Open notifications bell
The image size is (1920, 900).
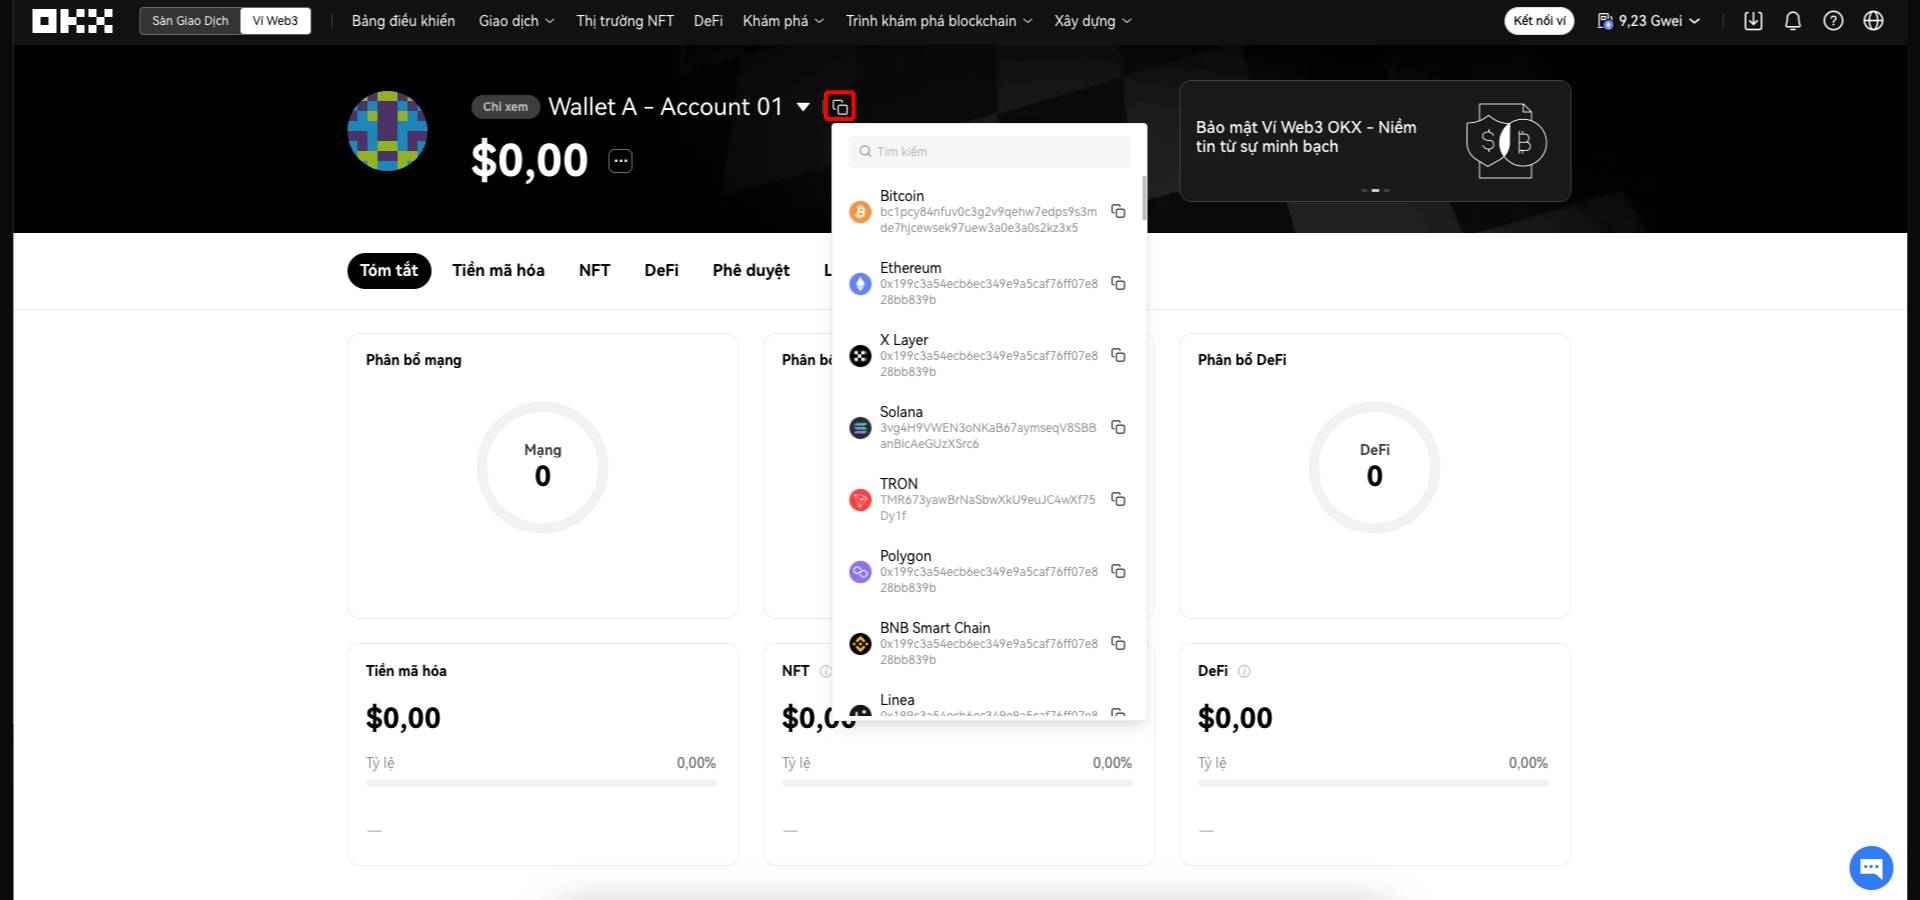coord(1793,21)
